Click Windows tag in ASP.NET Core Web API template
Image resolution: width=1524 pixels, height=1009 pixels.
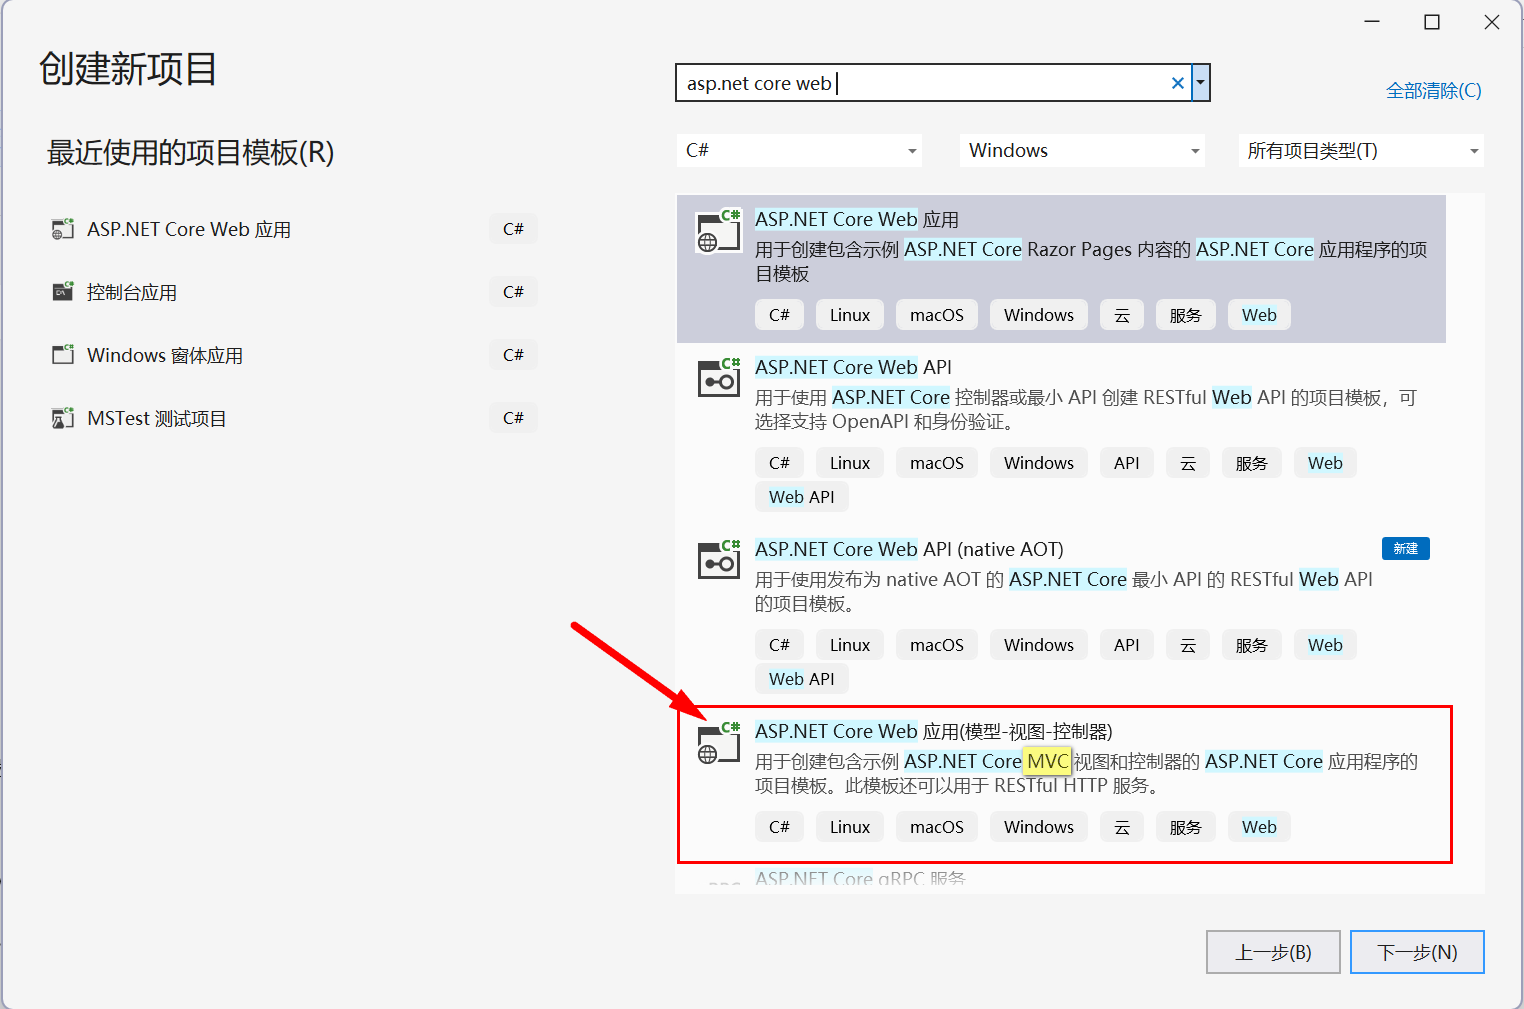click(x=1039, y=463)
